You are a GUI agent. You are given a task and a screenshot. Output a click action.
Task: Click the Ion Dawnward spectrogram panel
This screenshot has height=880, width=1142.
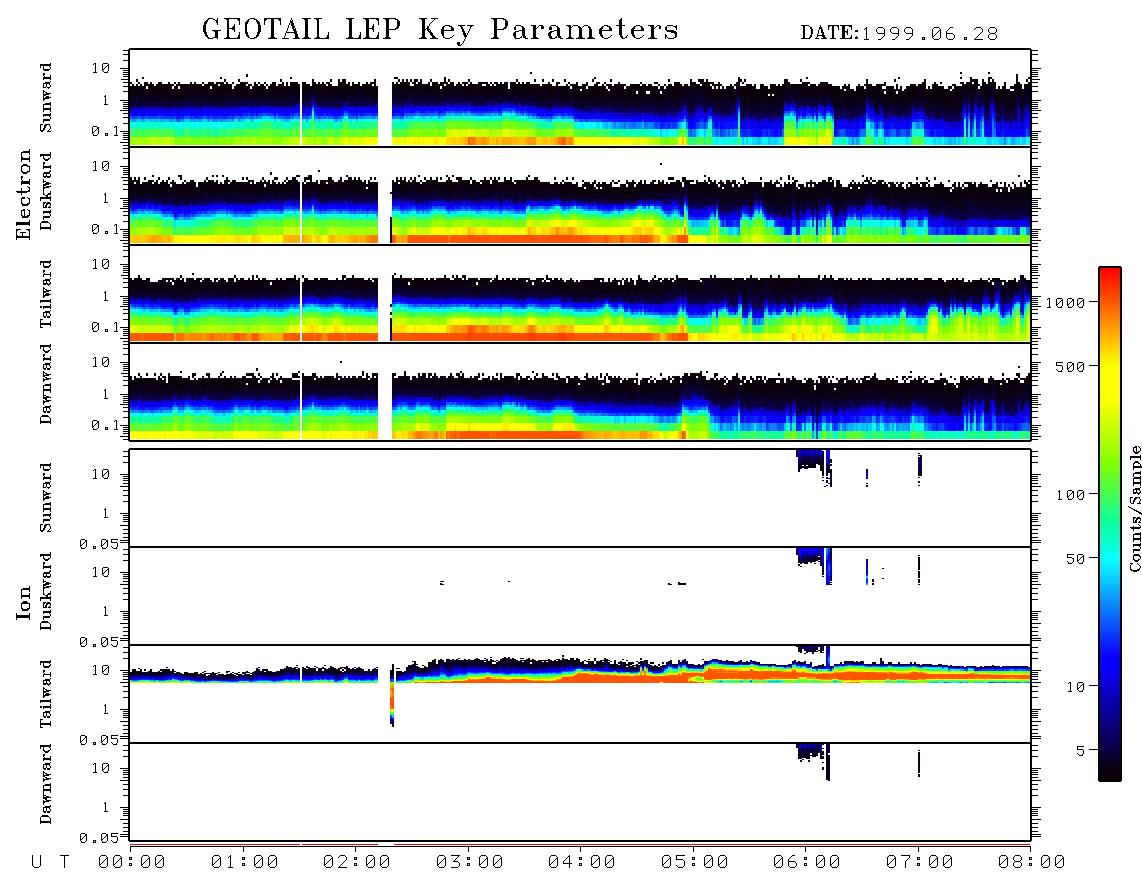[x=580, y=792]
